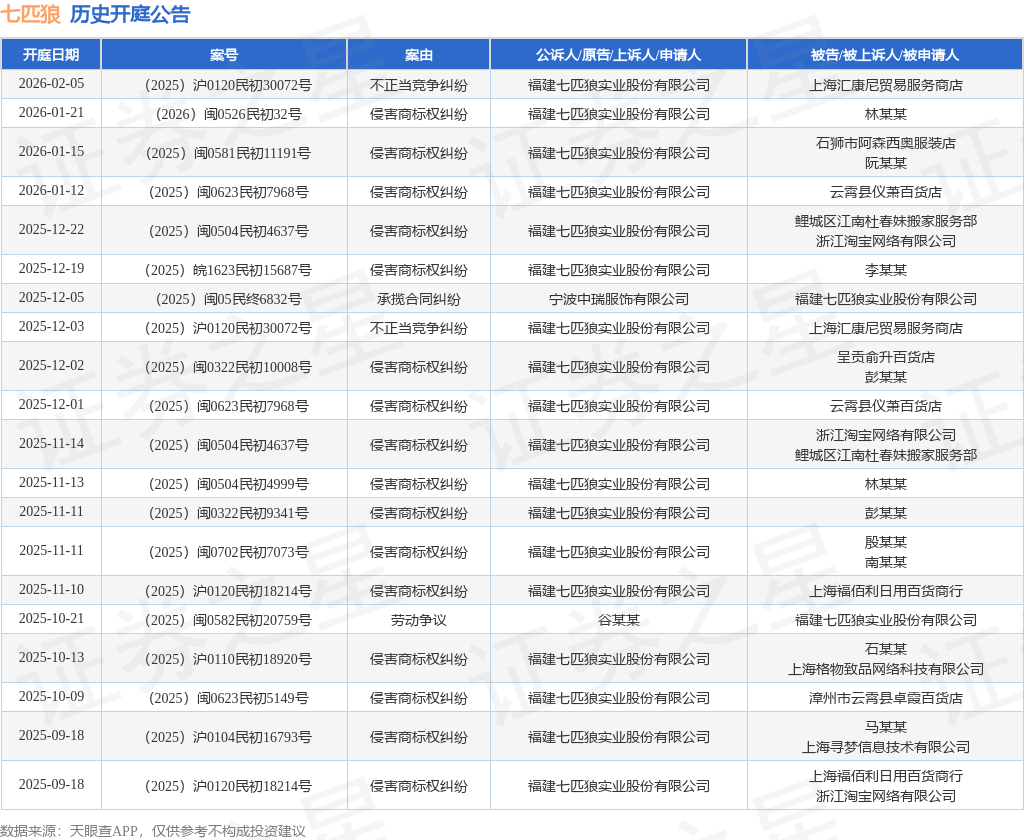This screenshot has width=1024, height=840.
Task: Click 劳动争议 cause cell
Action: 419,621
